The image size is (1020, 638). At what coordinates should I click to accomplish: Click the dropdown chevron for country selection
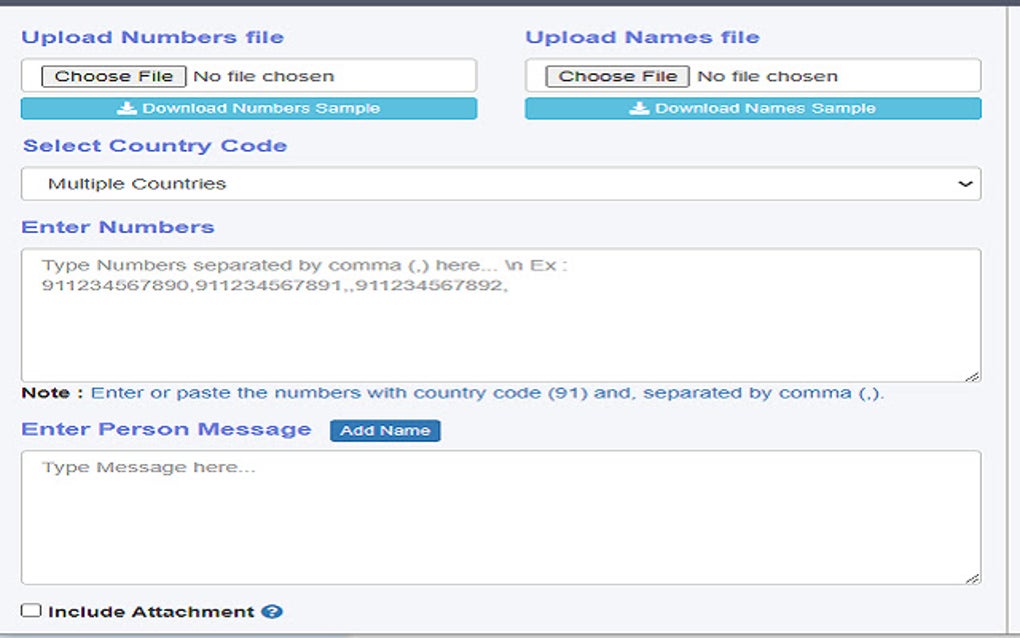coord(966,183)
